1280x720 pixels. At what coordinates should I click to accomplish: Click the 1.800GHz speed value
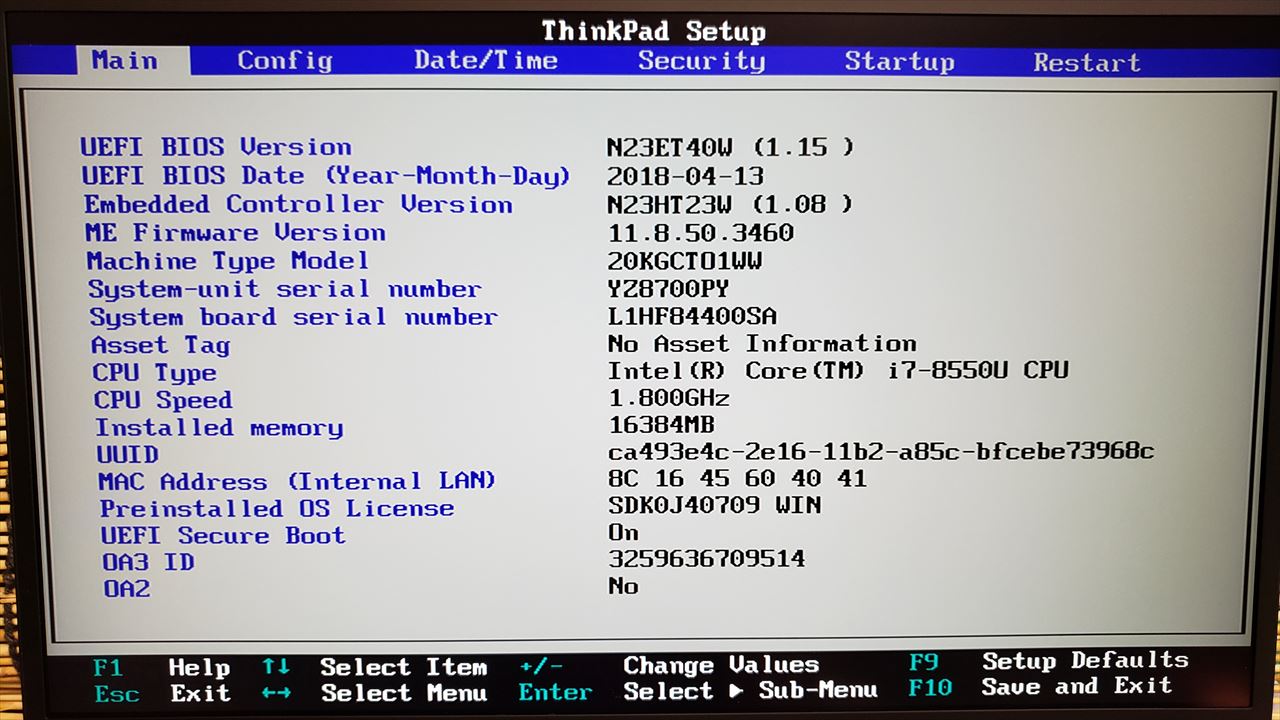tap(669, 397)
